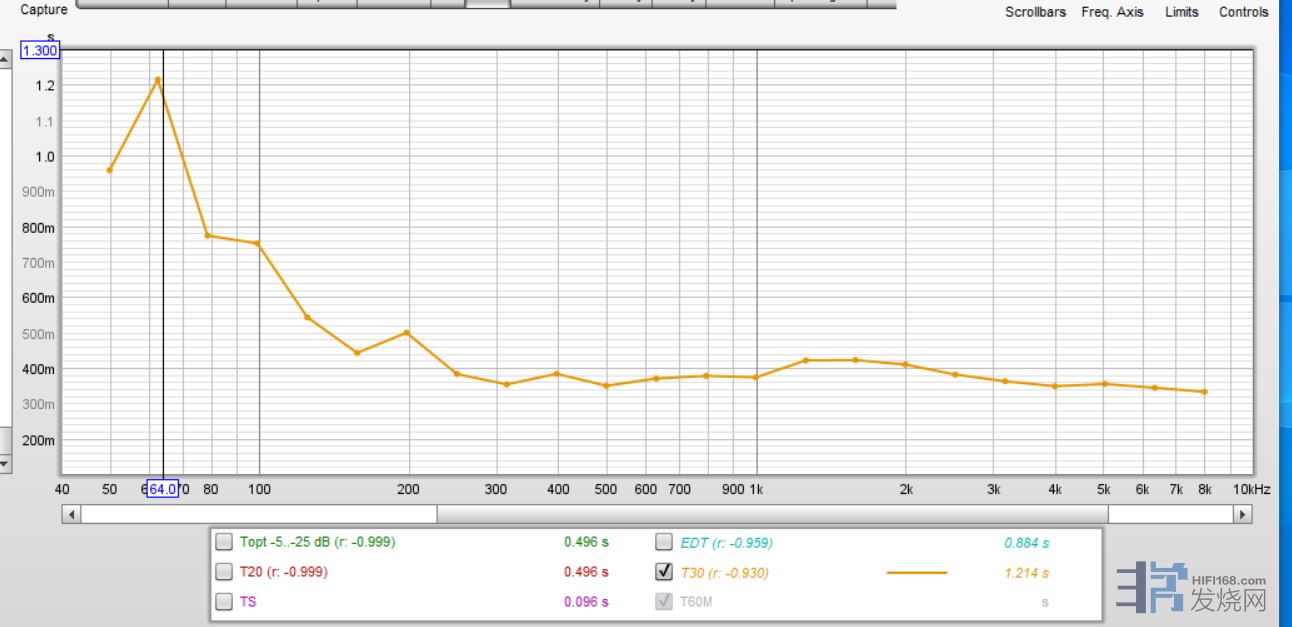
Task: Click the horizontal scrollbar right arrow
Action: [1242, 514]
